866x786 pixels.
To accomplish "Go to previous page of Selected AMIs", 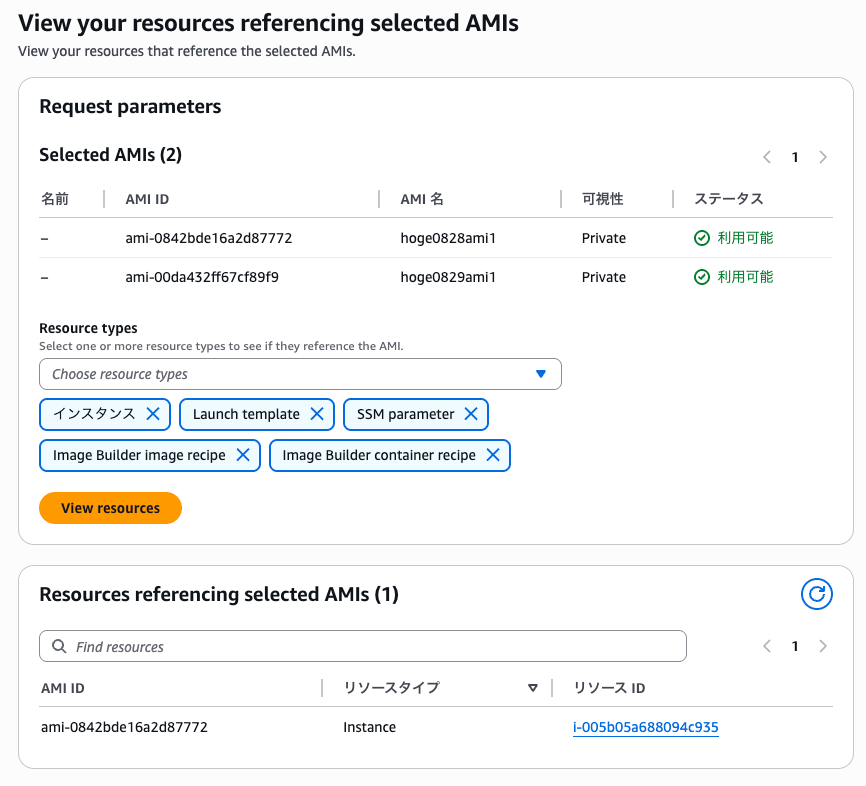I will (767, 157).
